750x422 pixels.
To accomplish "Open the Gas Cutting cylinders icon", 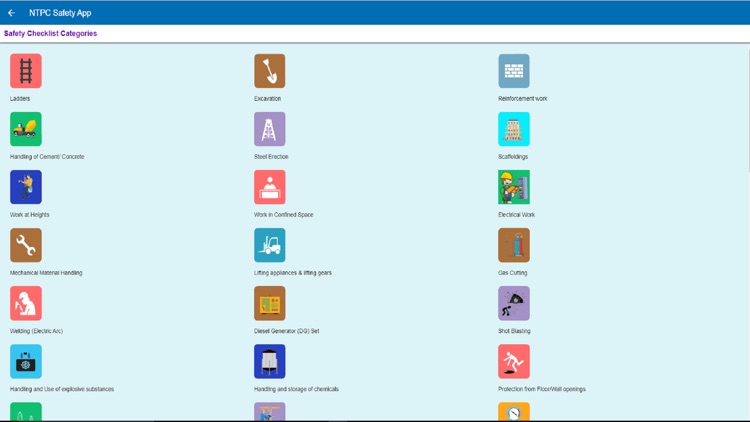I will (514, 245).
